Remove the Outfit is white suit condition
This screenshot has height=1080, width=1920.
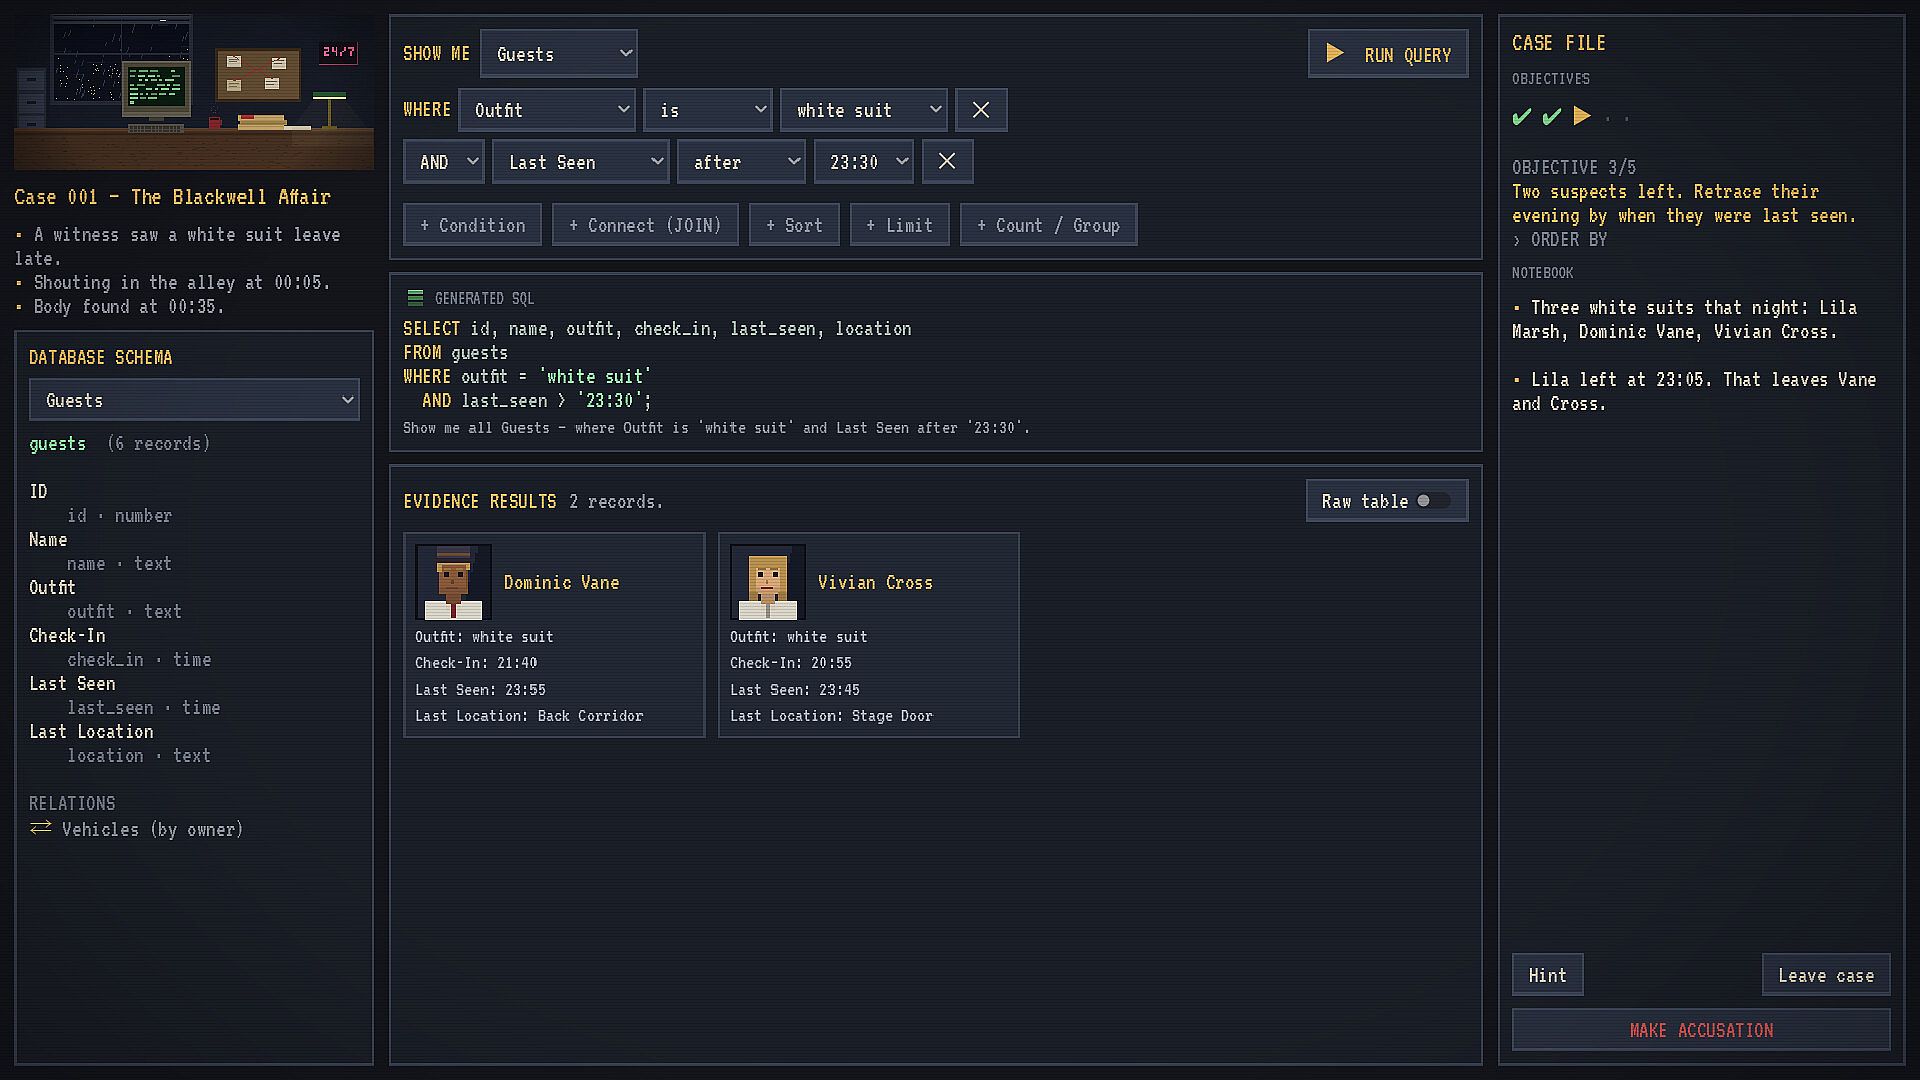(x=981, y=110)
